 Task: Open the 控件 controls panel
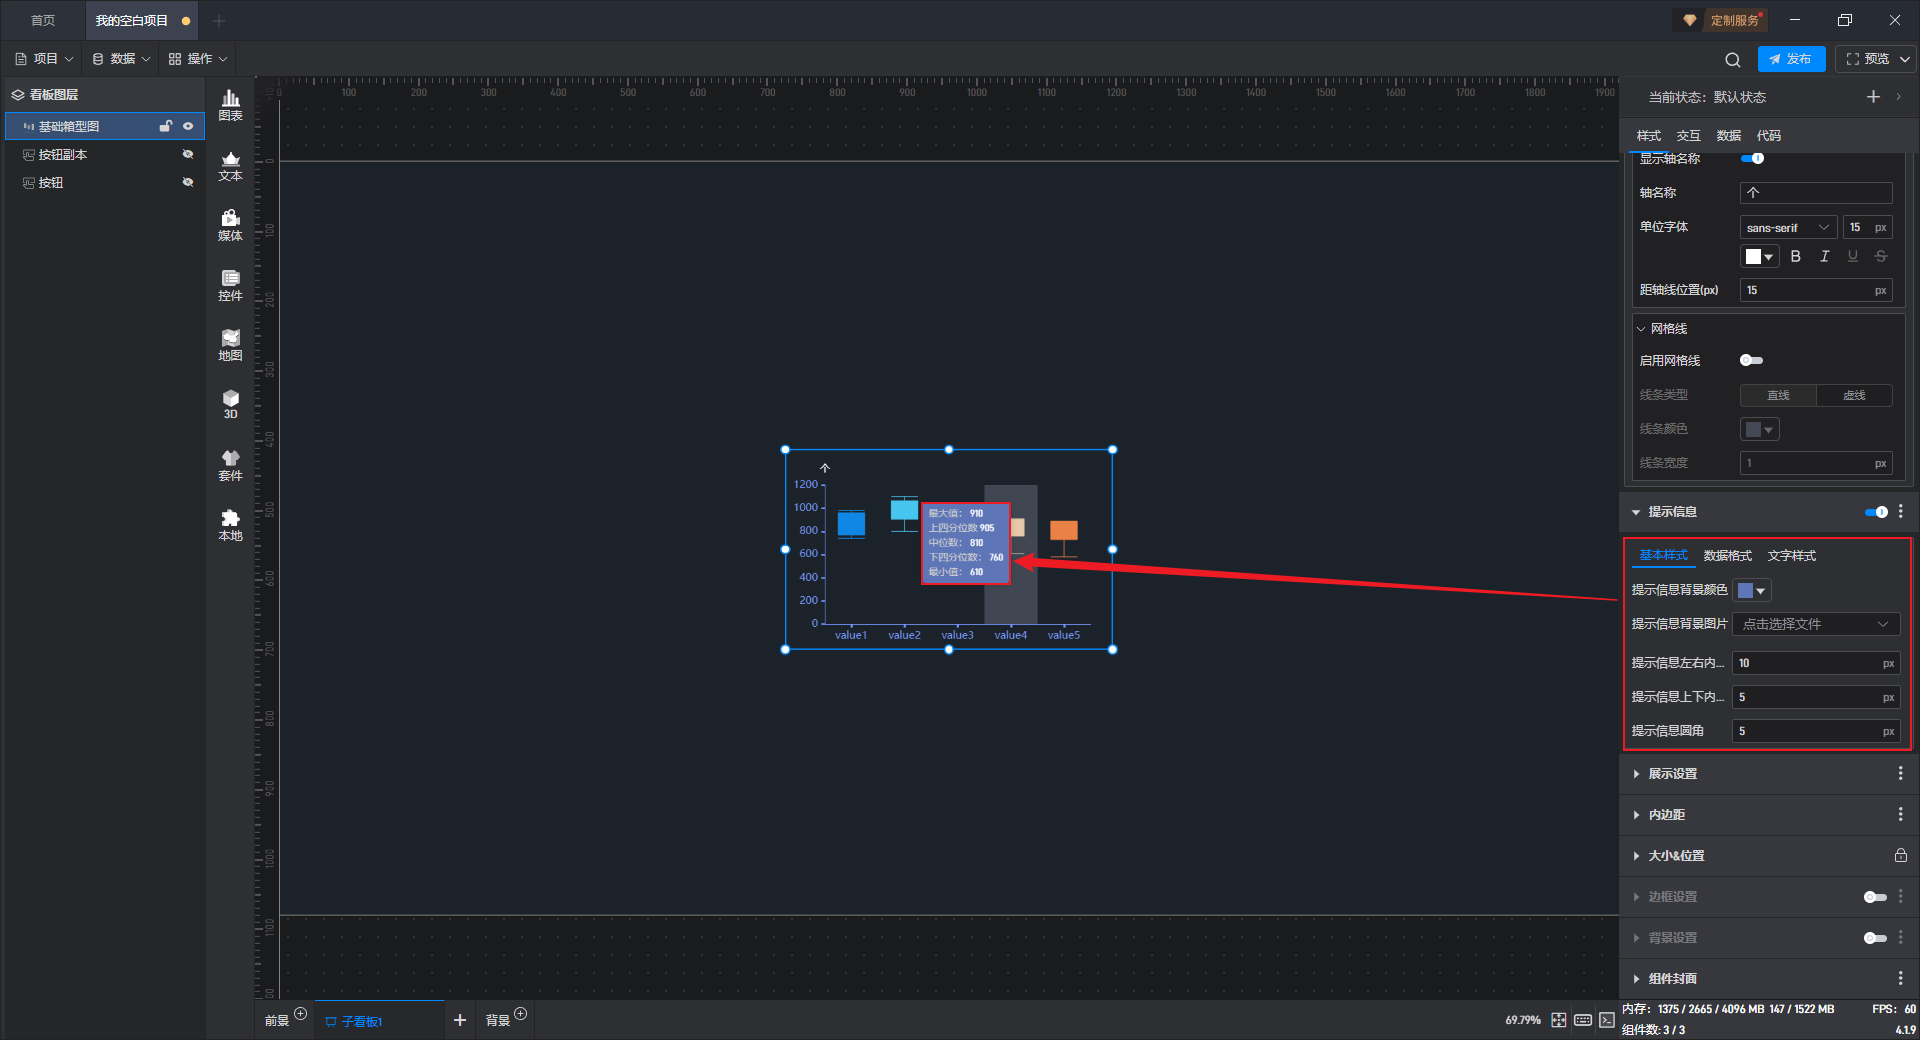coord(230,285)
